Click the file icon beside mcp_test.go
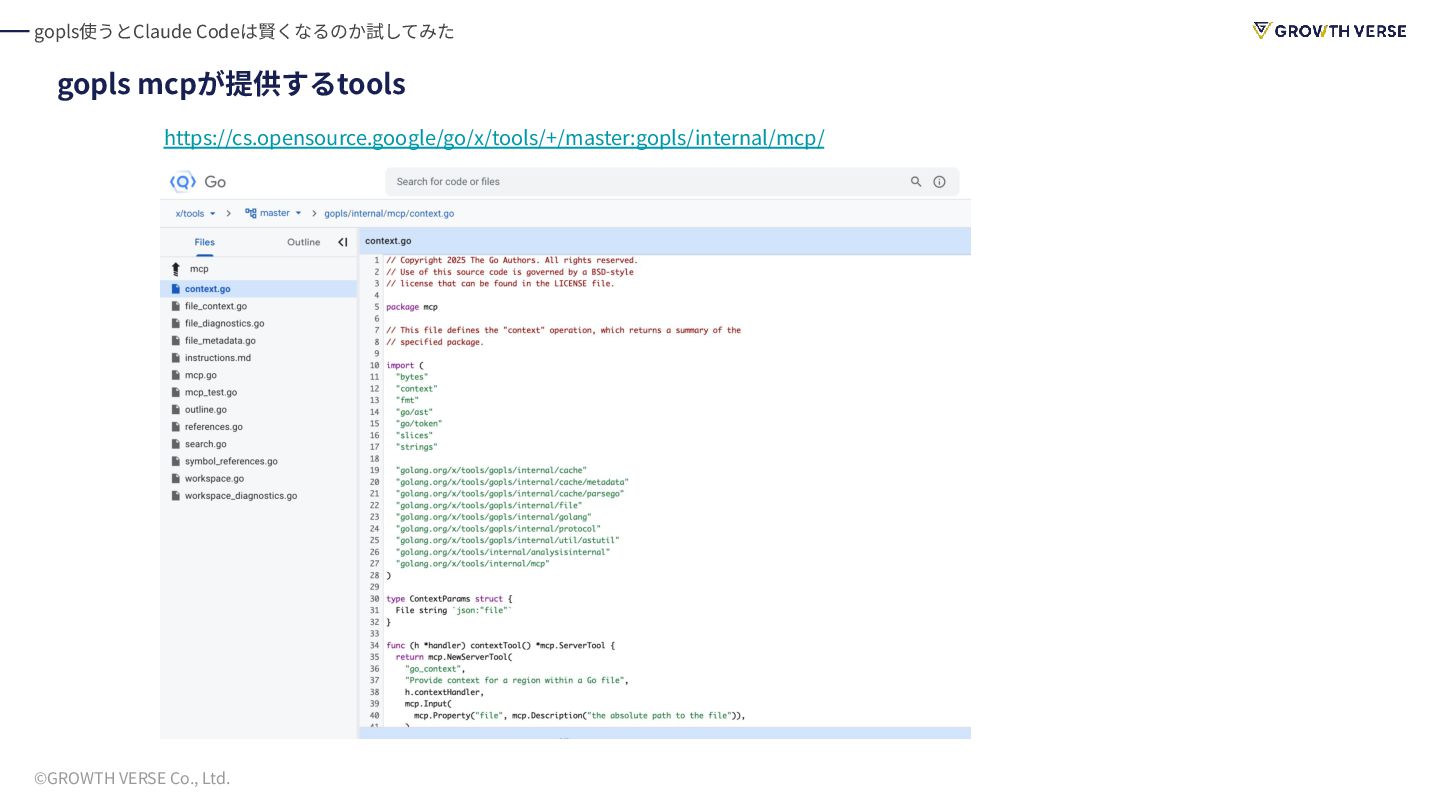1440x810 pixels. (176, 392)
